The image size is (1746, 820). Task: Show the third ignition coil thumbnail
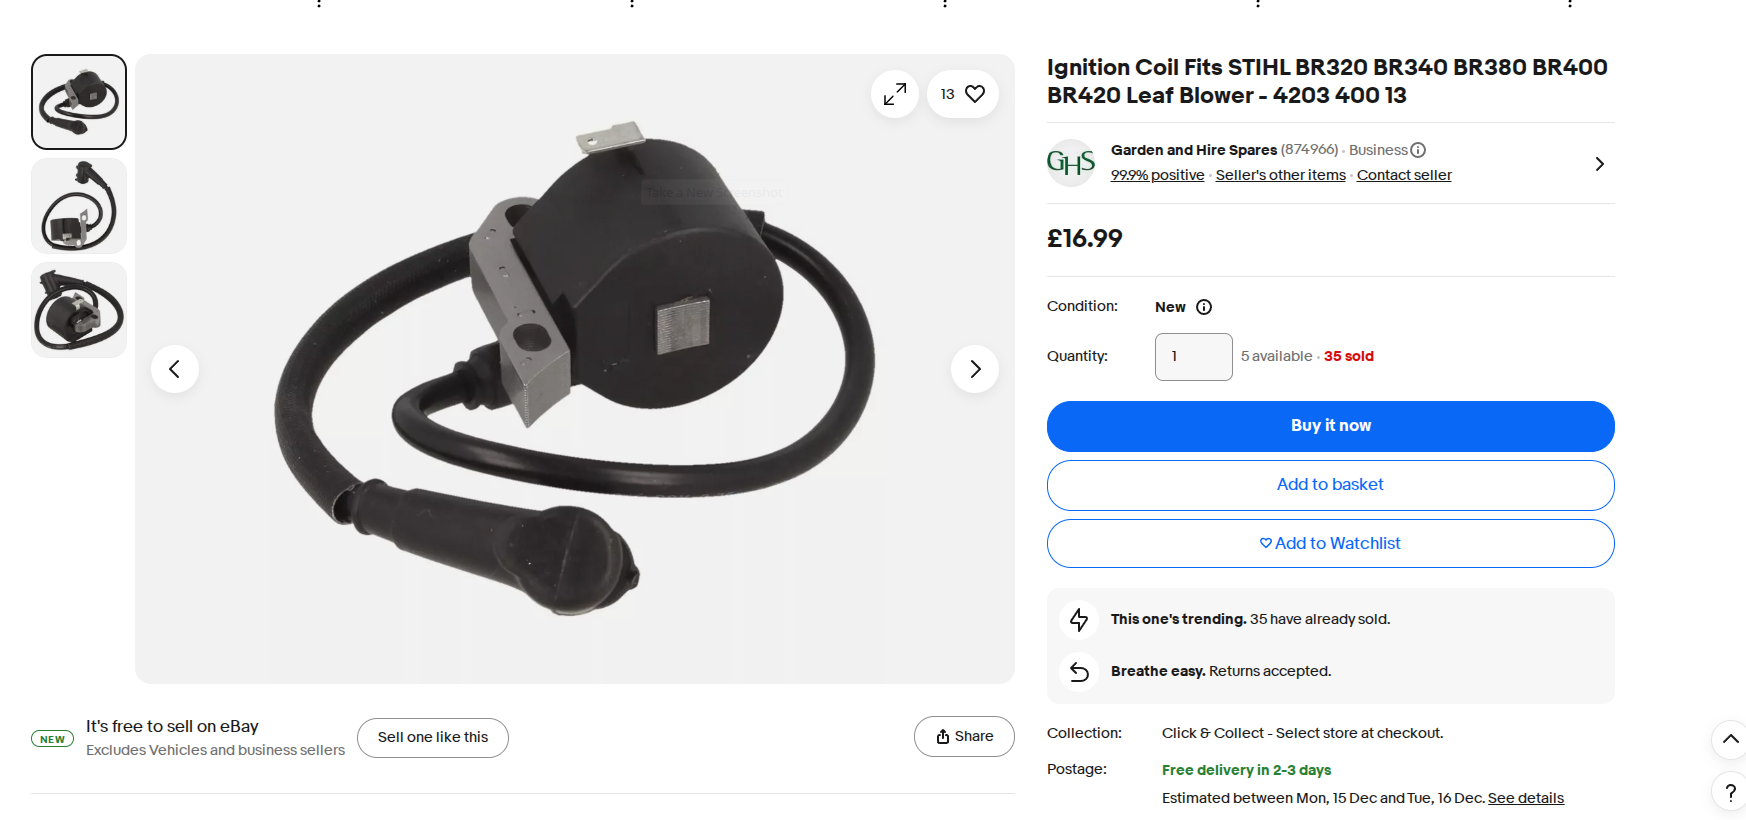(79, 310)
